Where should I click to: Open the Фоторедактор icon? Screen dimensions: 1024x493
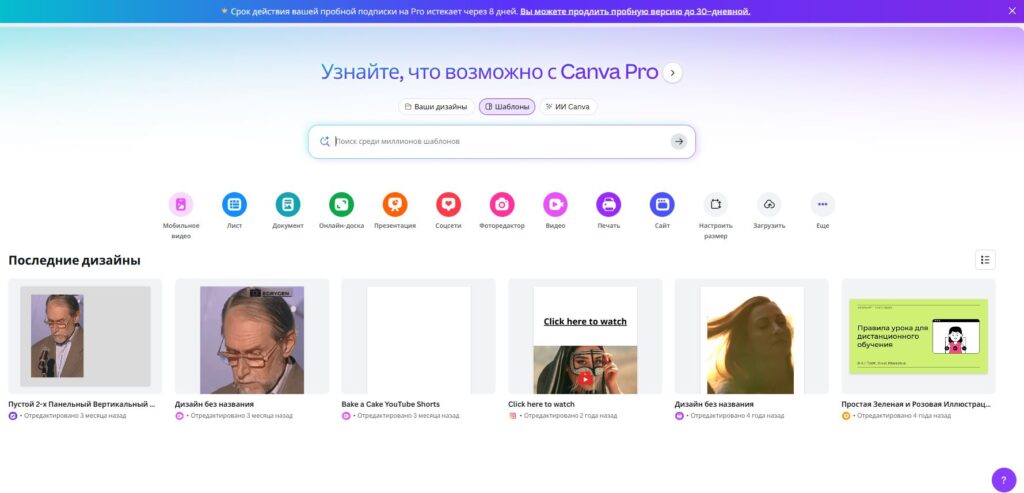502,204
